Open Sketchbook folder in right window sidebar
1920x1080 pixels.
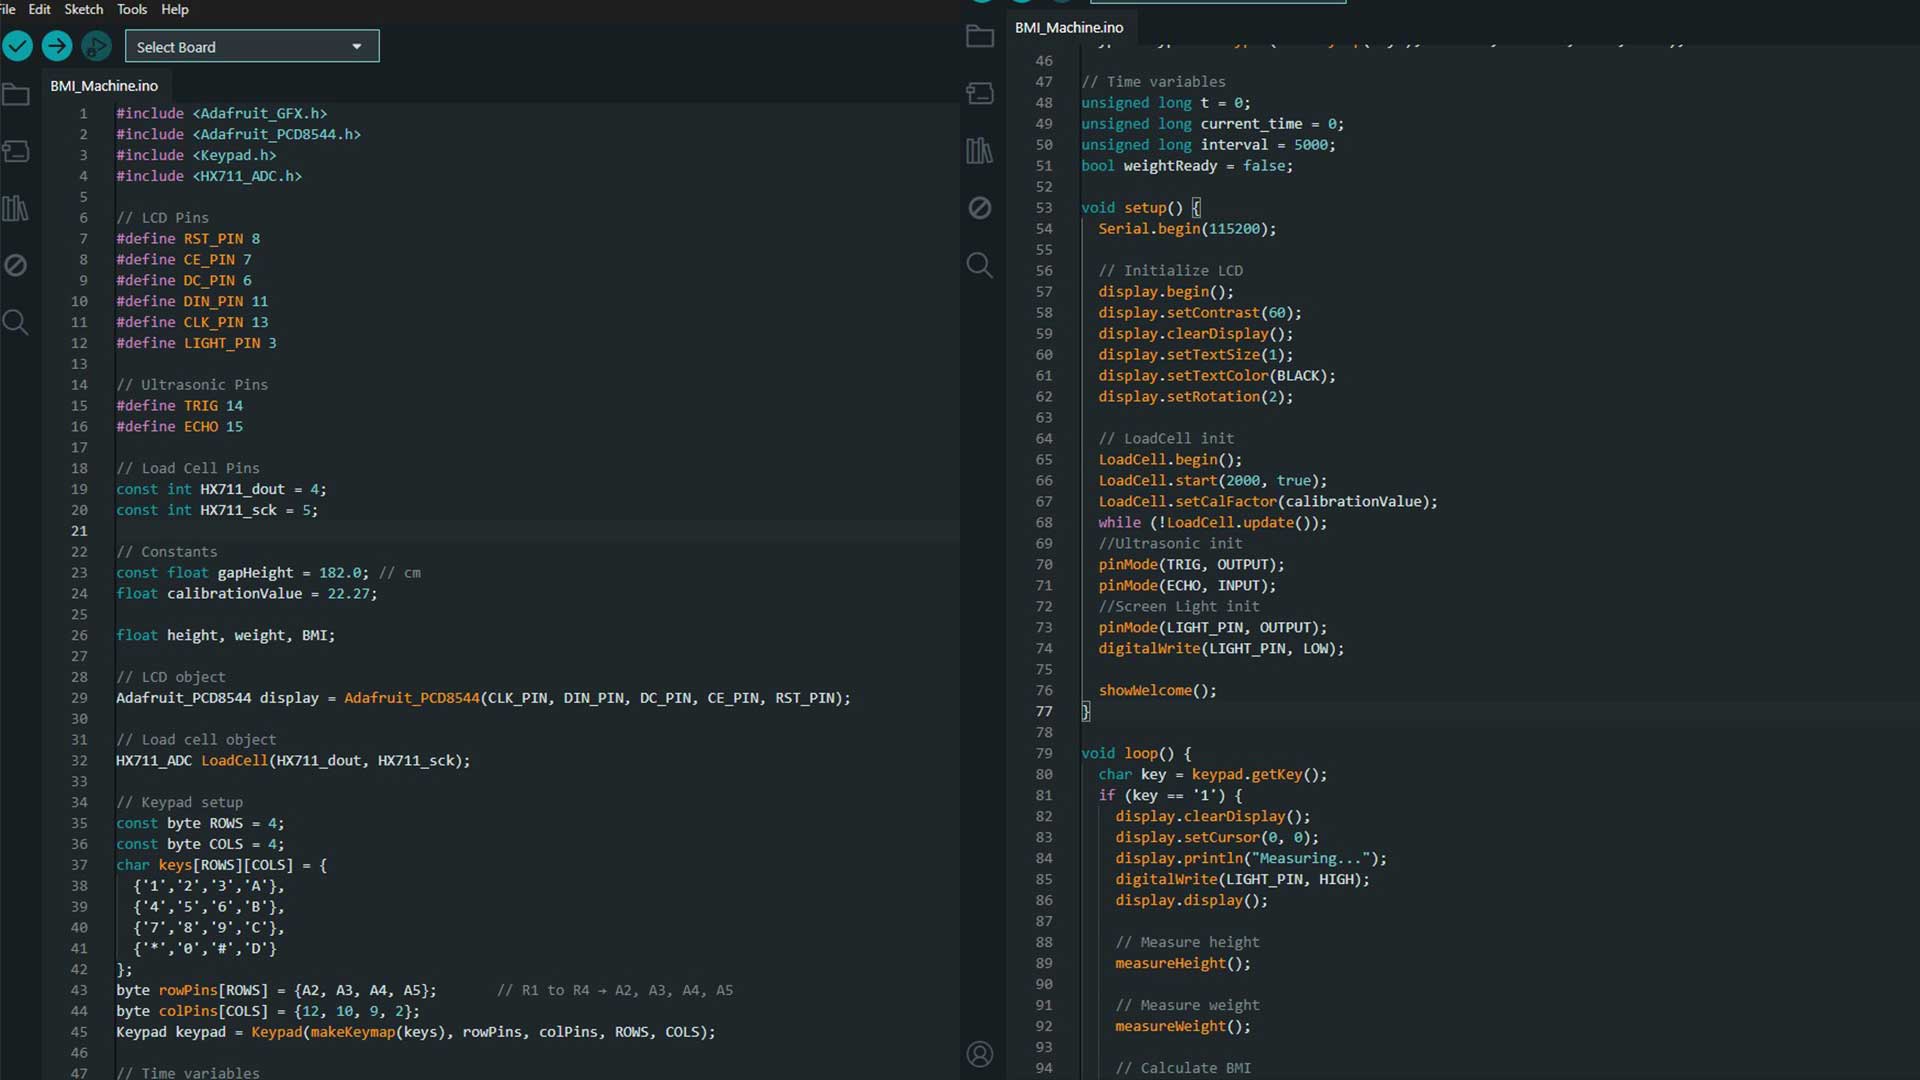(980, 38)
